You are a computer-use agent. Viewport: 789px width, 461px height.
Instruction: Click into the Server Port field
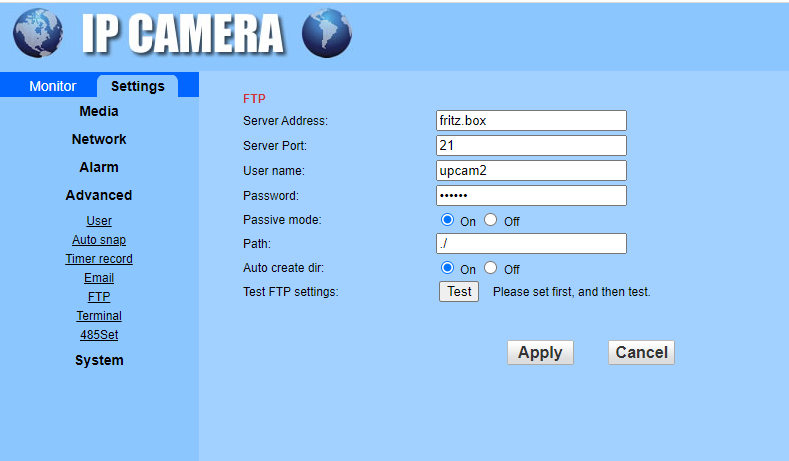531,145
